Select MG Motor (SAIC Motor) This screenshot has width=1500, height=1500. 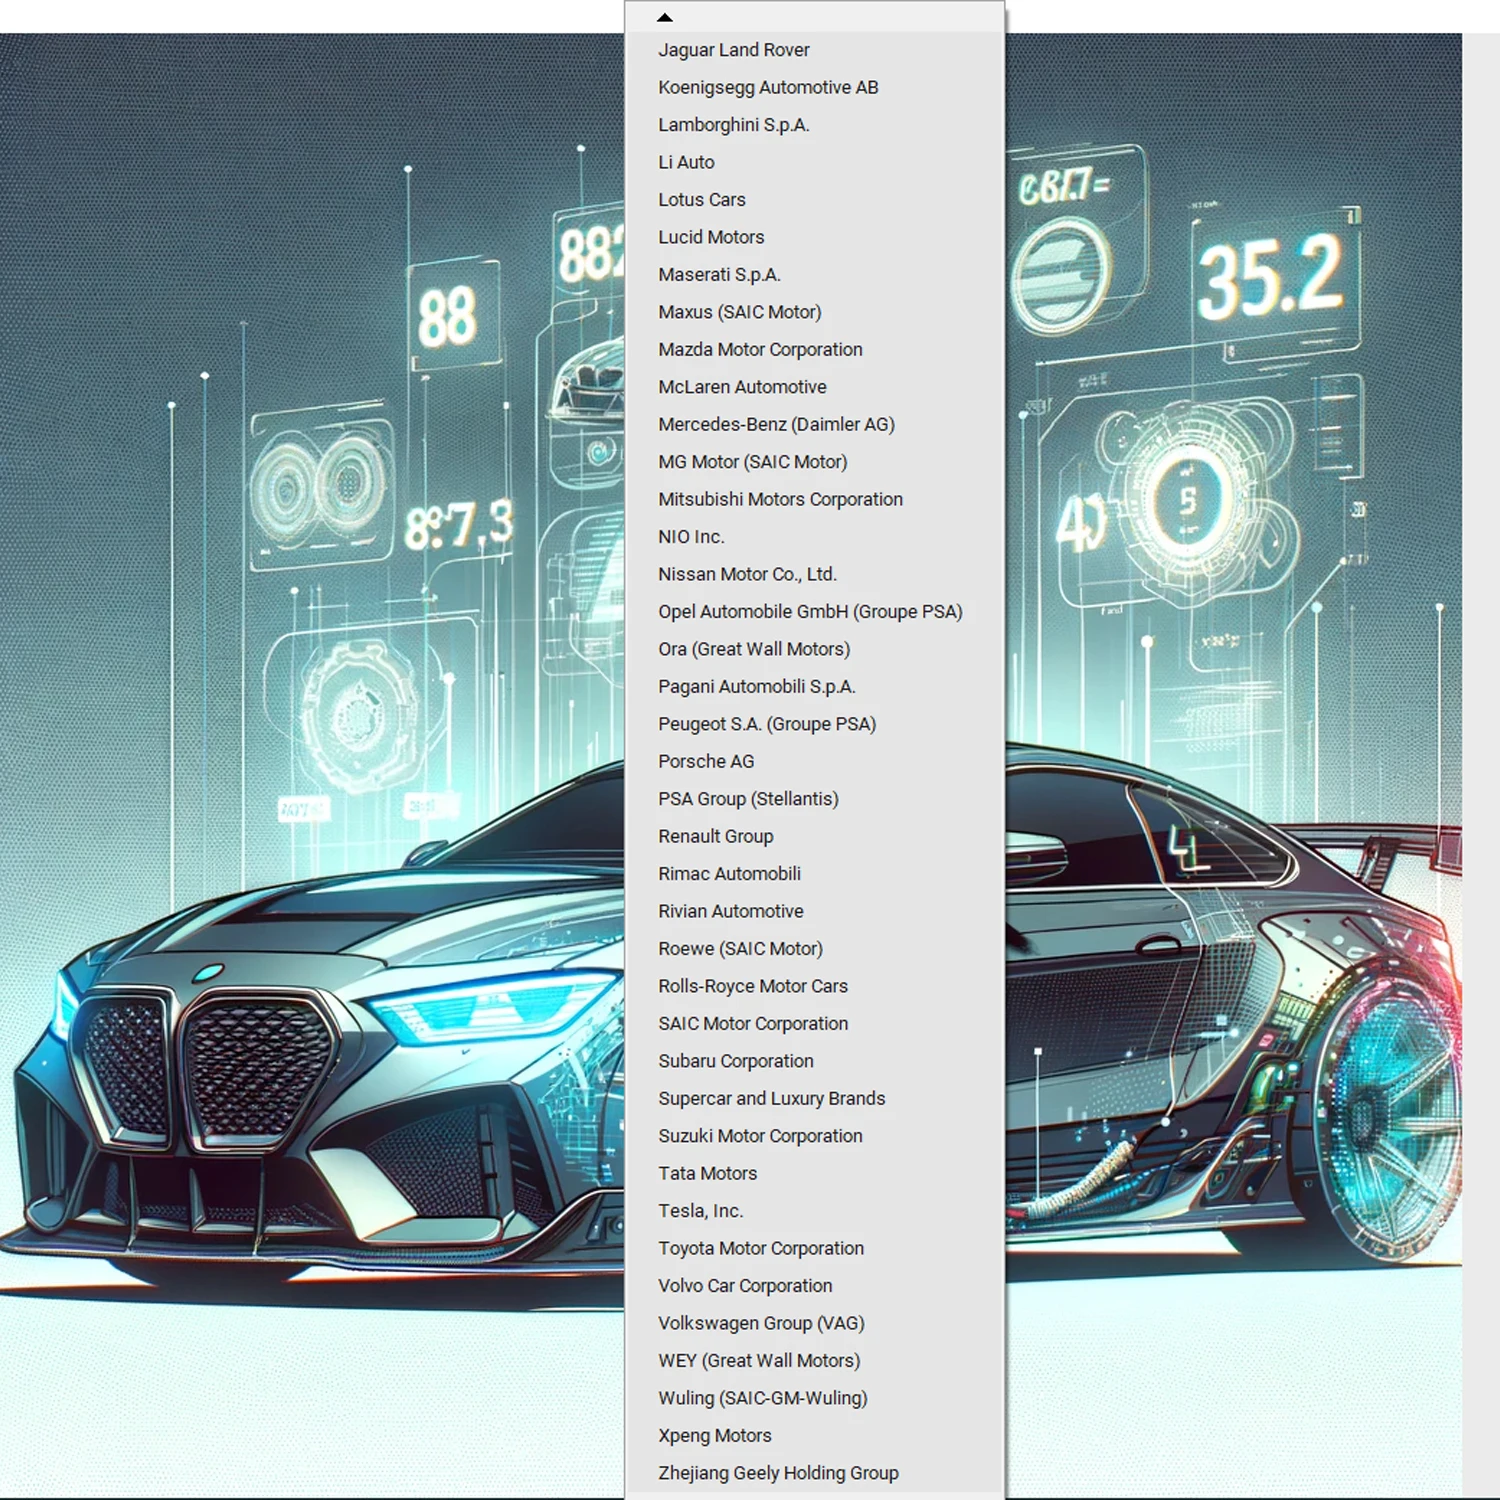click(x=752, y=462)
